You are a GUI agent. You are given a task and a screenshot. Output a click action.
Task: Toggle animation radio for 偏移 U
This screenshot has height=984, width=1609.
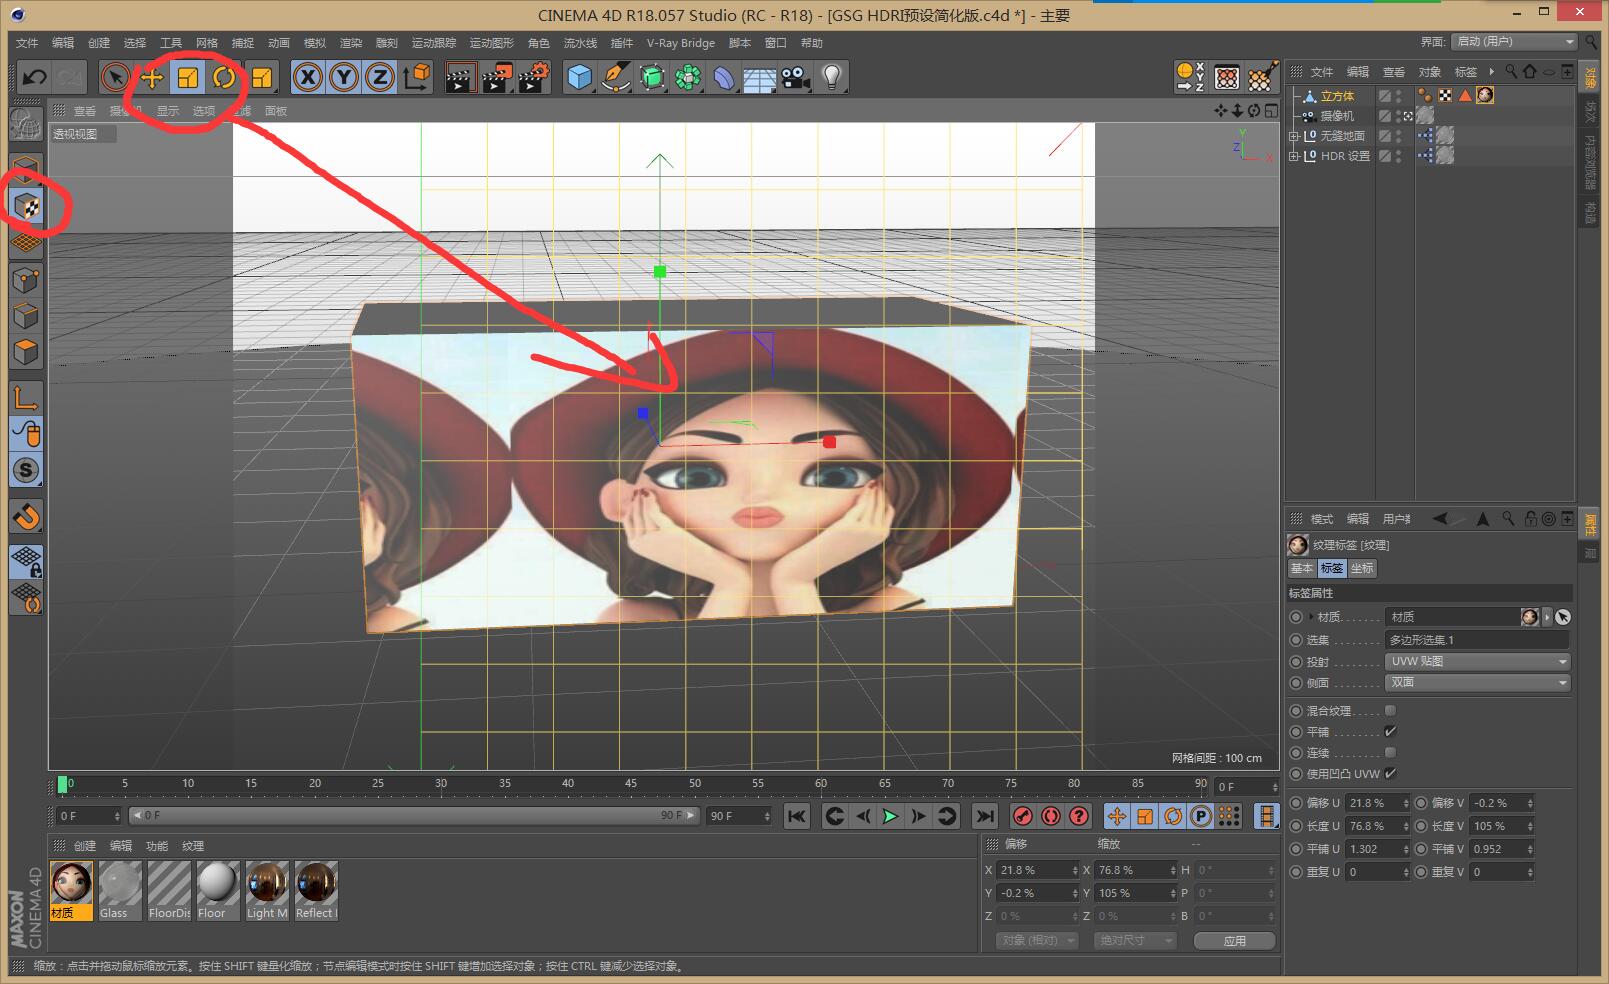1296,803
